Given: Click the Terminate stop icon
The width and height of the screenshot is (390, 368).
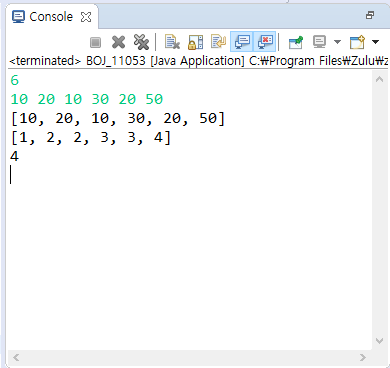Looking at the screenshot, I should [x=96, y=42].
